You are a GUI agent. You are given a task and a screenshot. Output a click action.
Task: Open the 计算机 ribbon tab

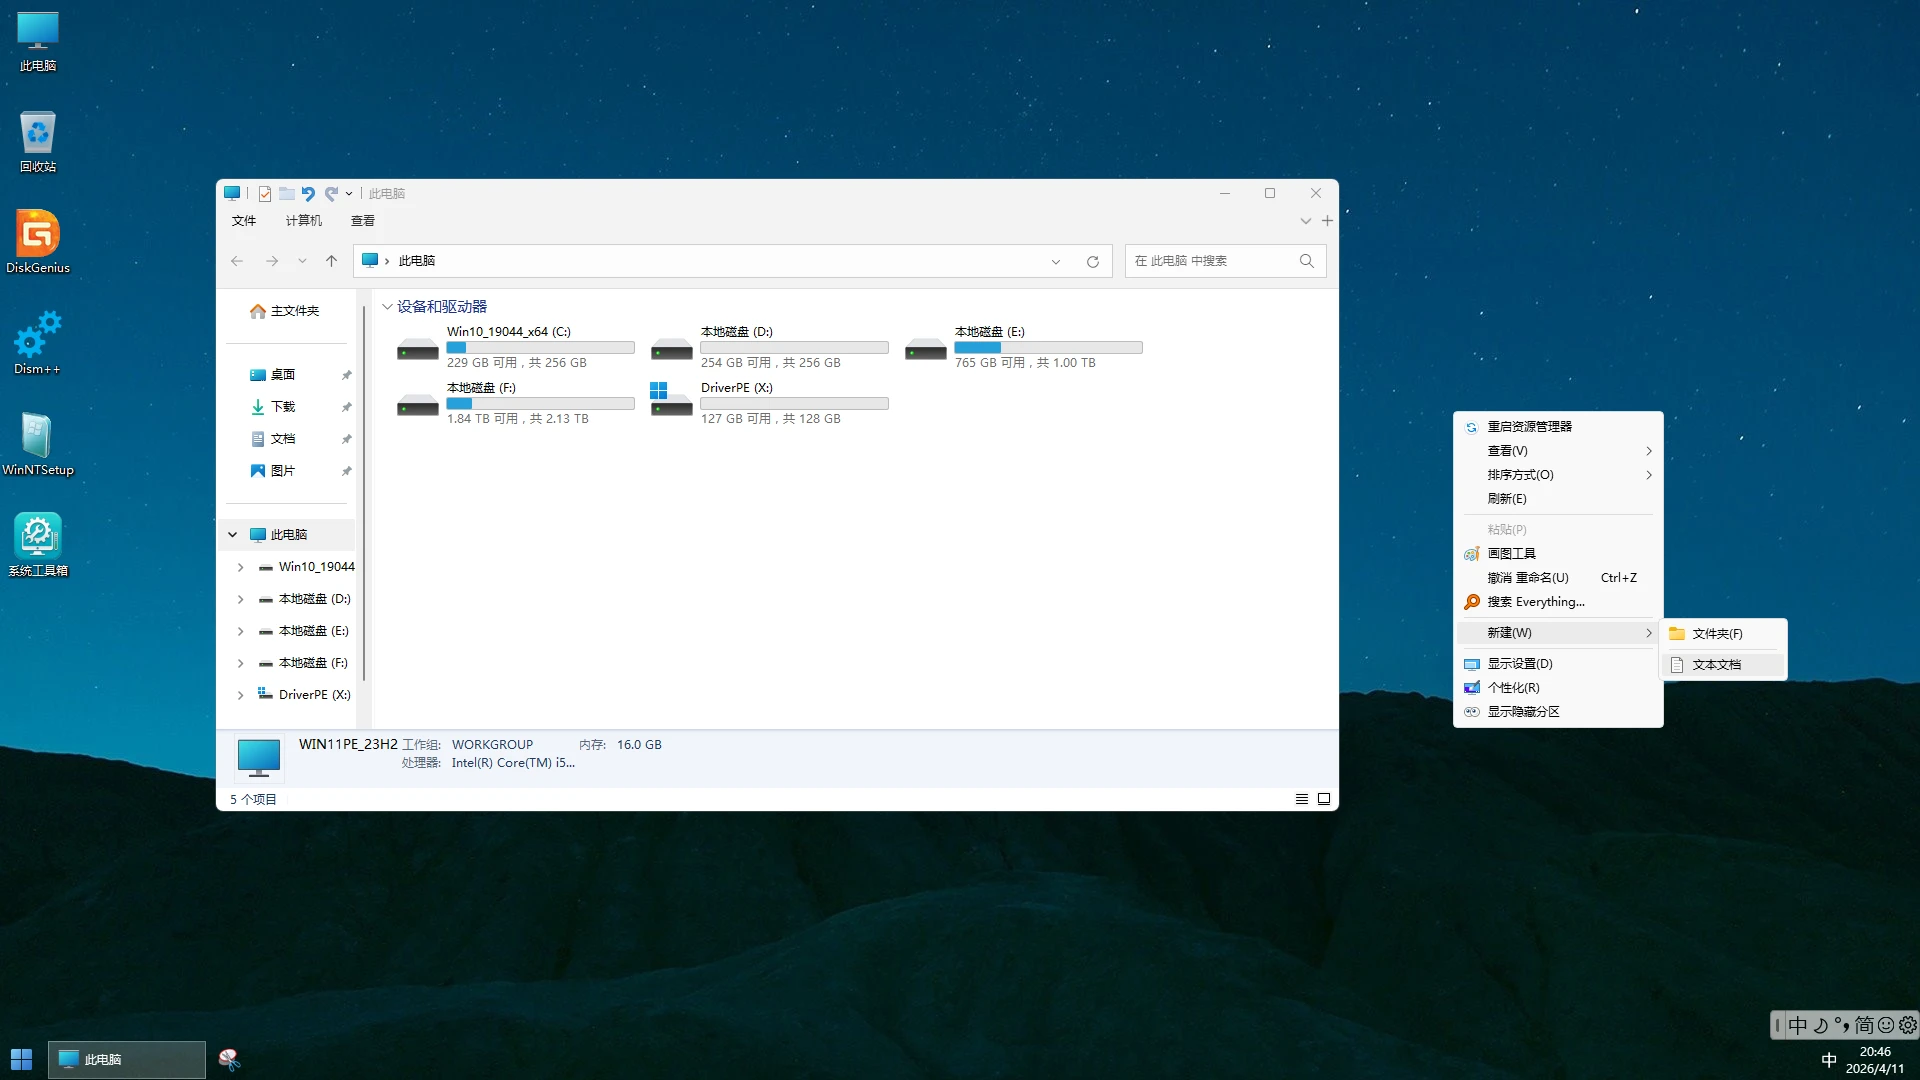coord(304,221)
